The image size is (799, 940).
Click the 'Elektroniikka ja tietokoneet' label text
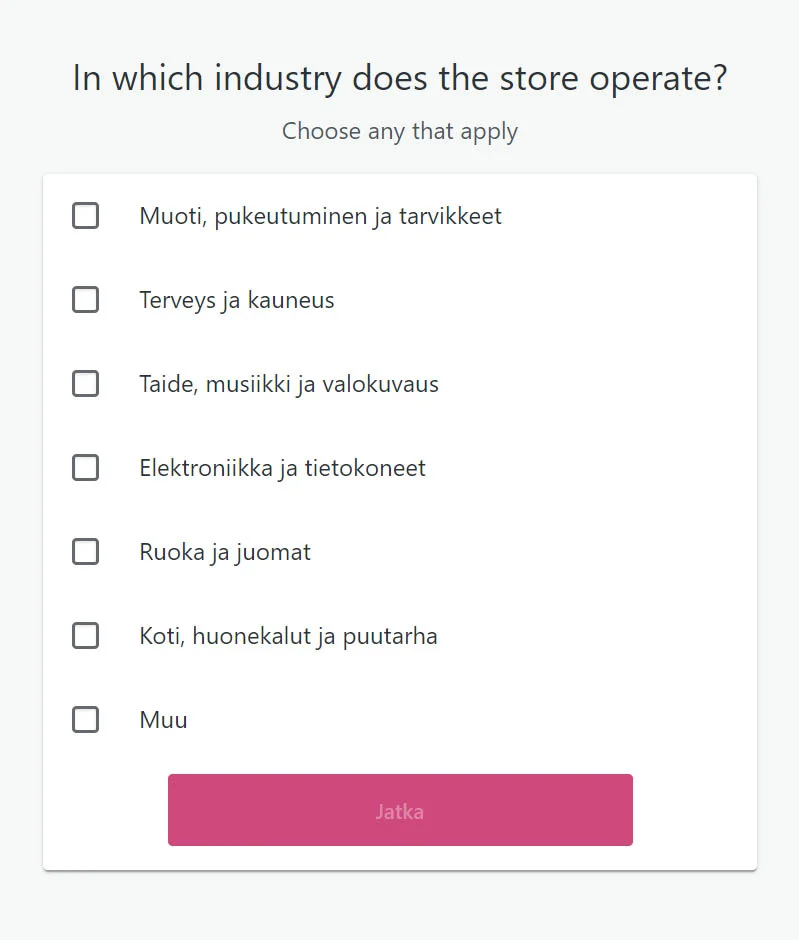282,468
